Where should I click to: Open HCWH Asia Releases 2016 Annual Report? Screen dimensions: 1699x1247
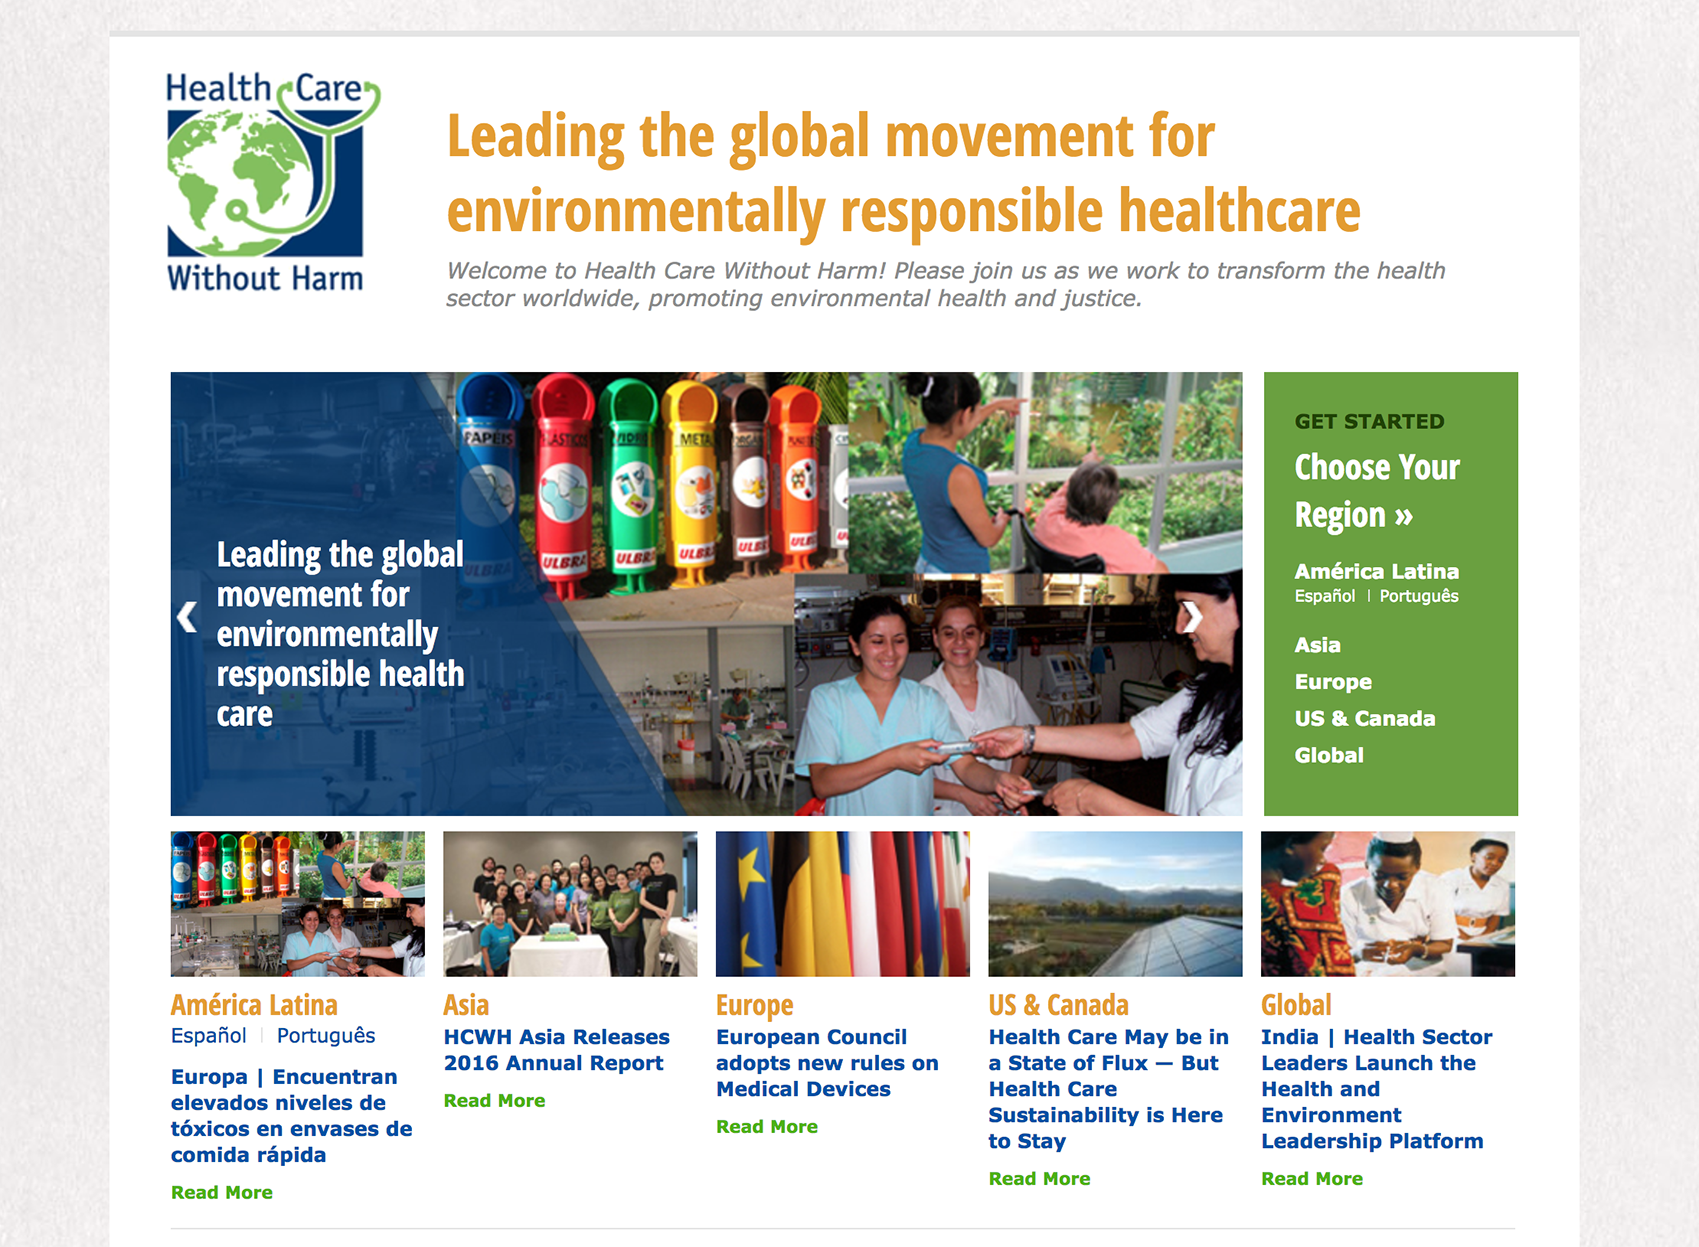coord(557,1050)
